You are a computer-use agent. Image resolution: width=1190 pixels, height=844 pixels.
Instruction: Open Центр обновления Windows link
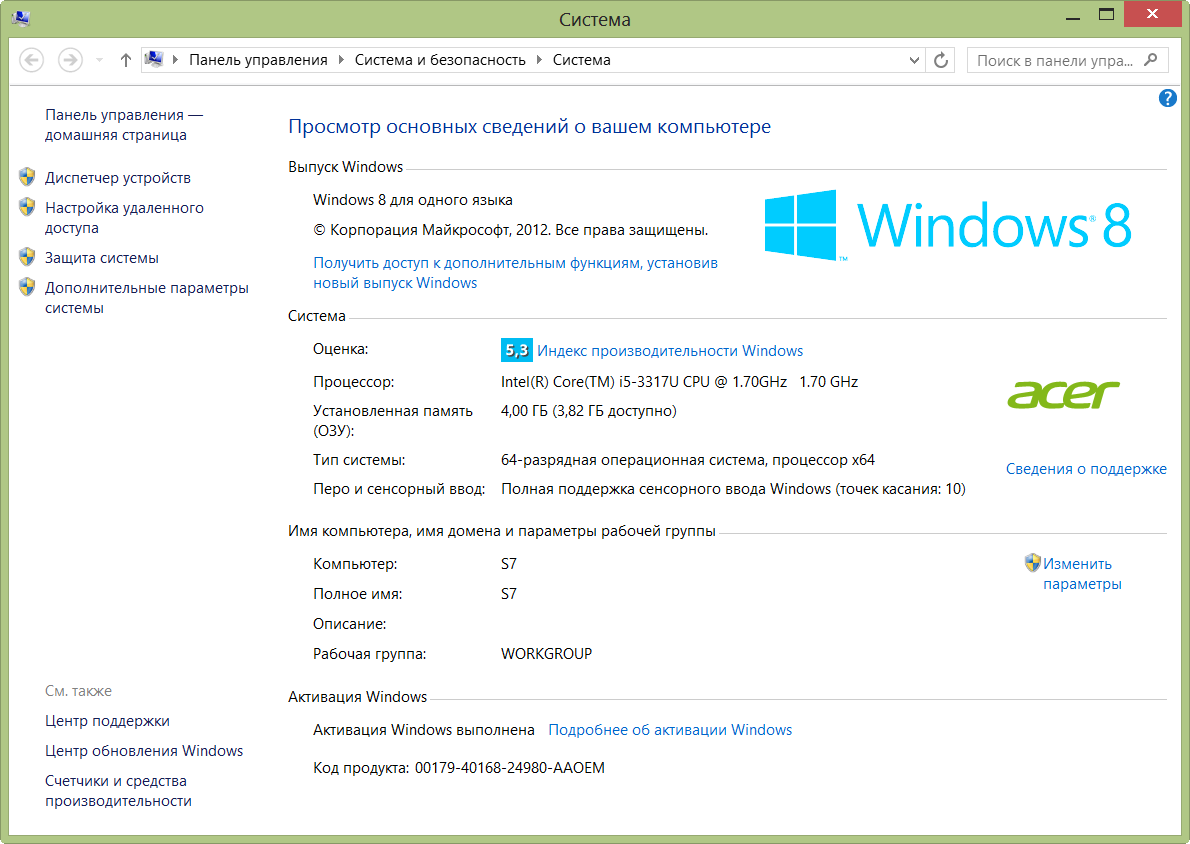(x=144, y=751)
